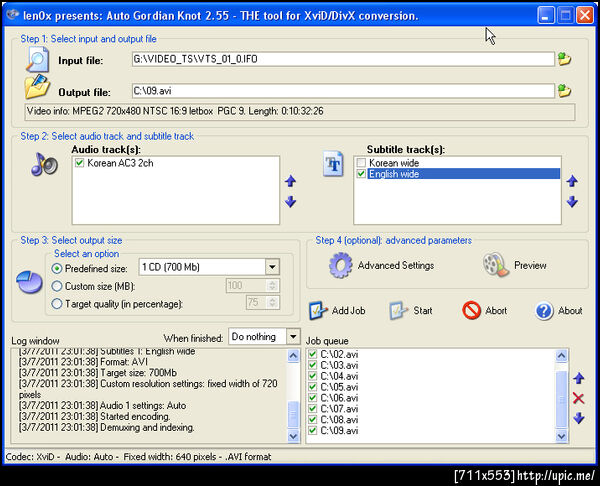Browse for input file folder icon
The width and height of the screenshot is (600, 486).
click(x=564, y=59)
